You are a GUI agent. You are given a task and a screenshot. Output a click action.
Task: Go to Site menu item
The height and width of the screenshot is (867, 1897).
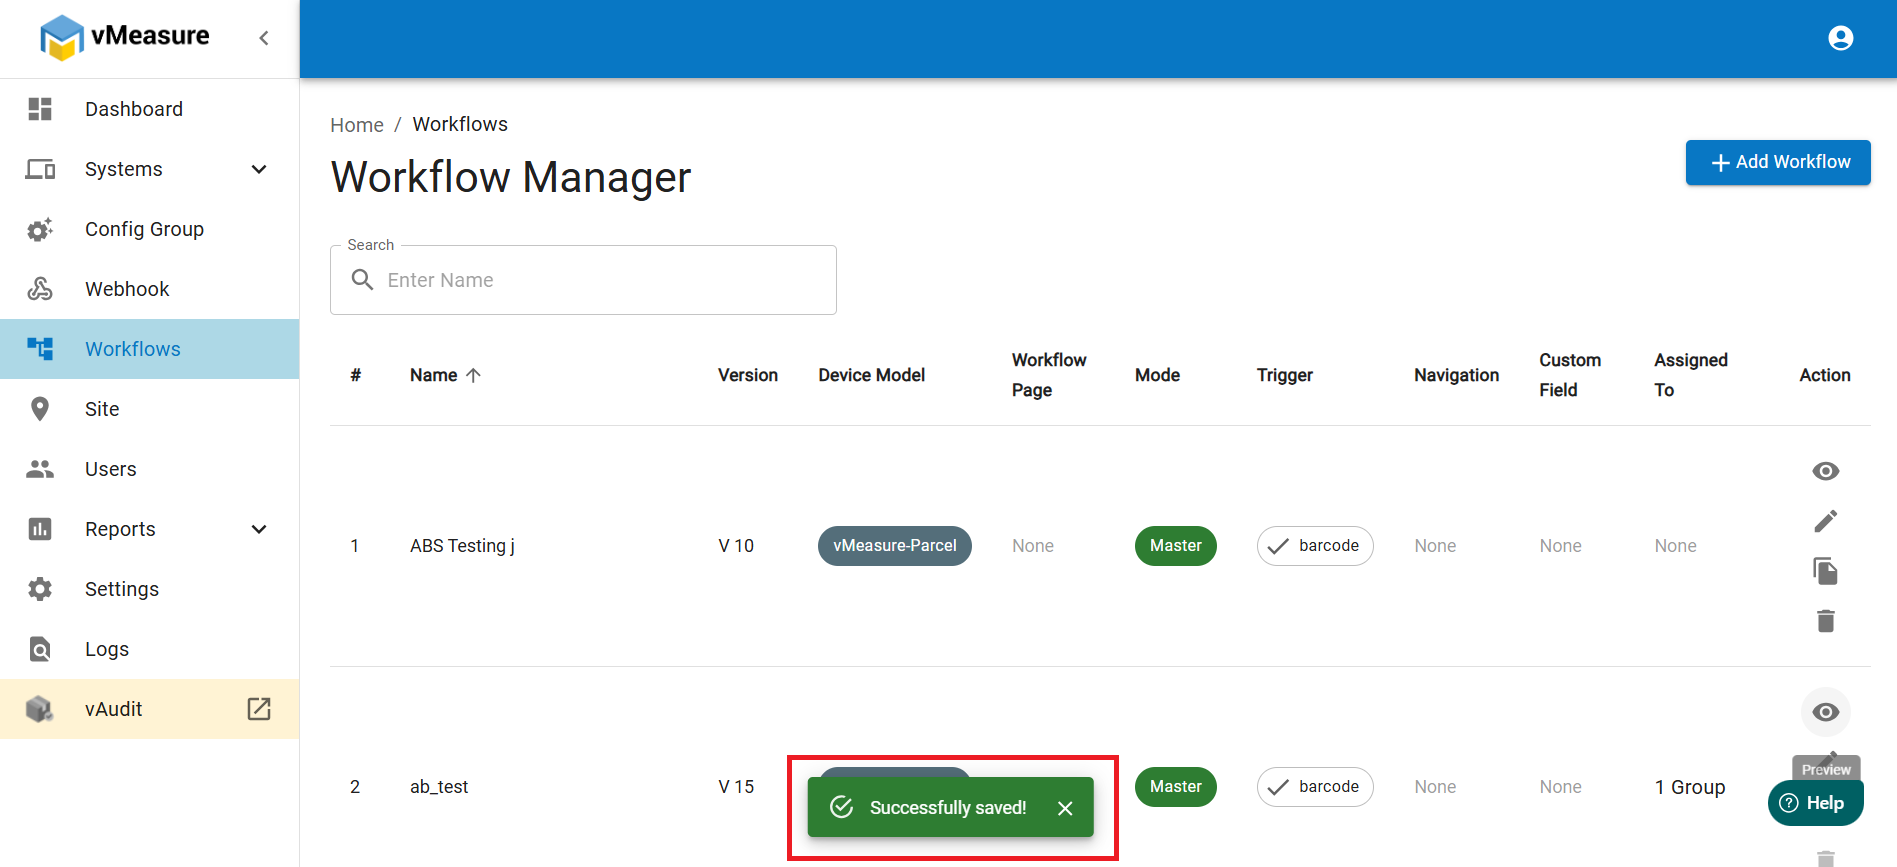pyautogui.click(x=150, y=409)
